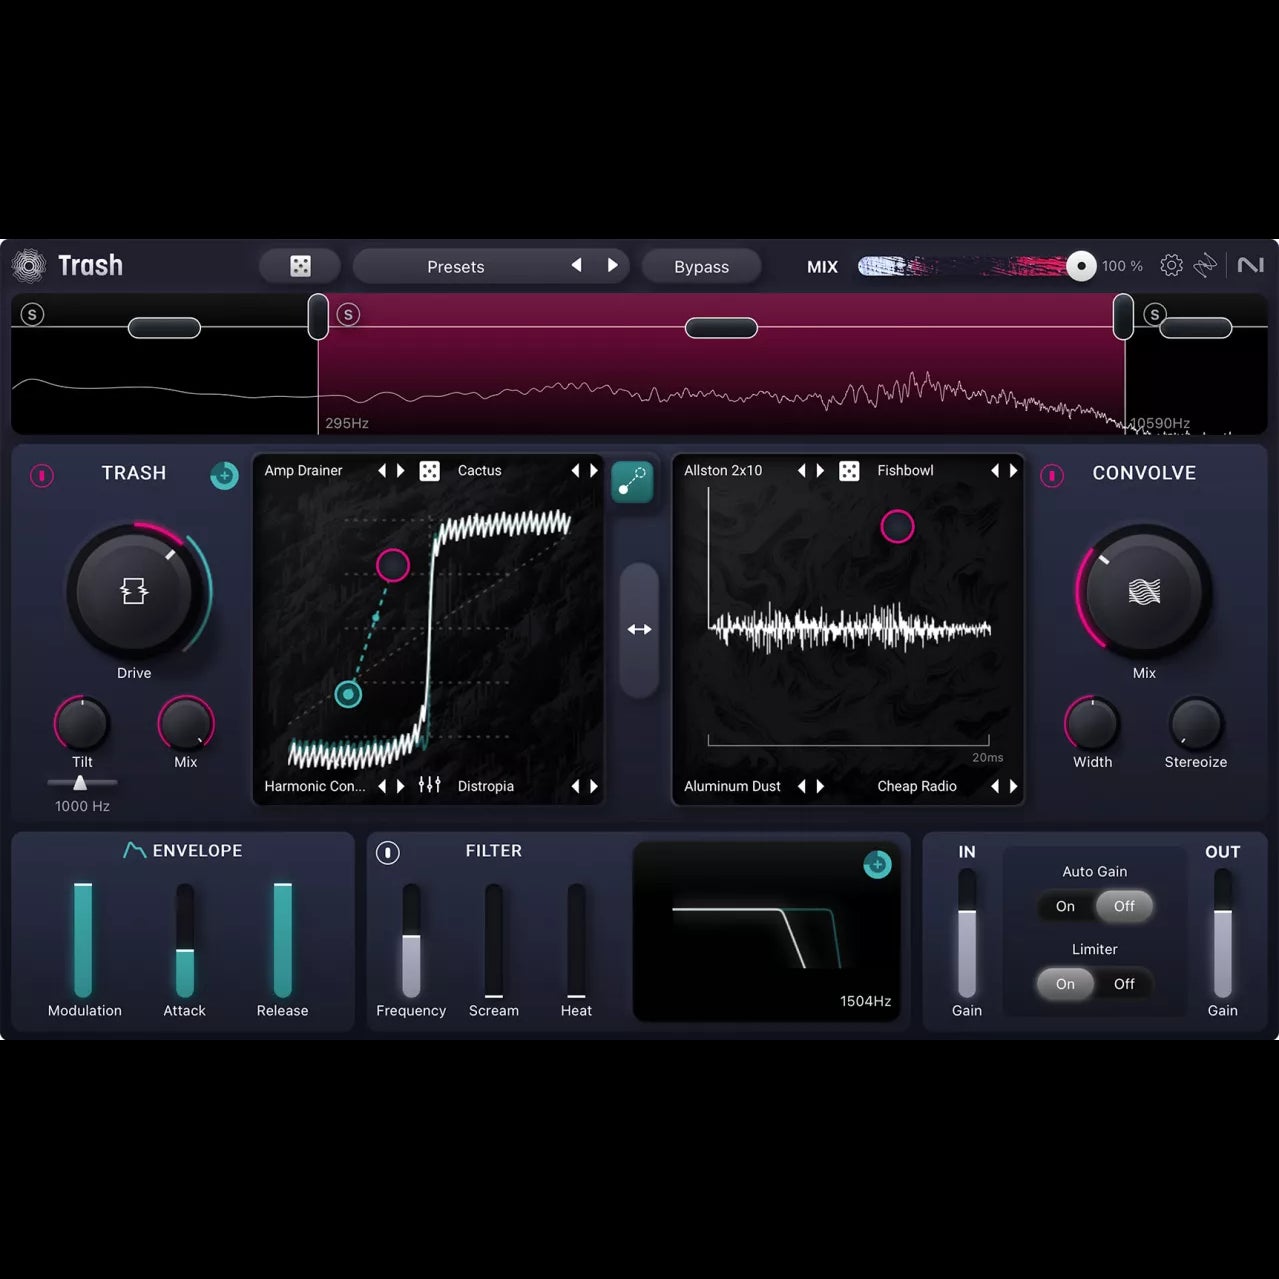
Task: Open the Cactus type selector
Action: coord(479,470)
